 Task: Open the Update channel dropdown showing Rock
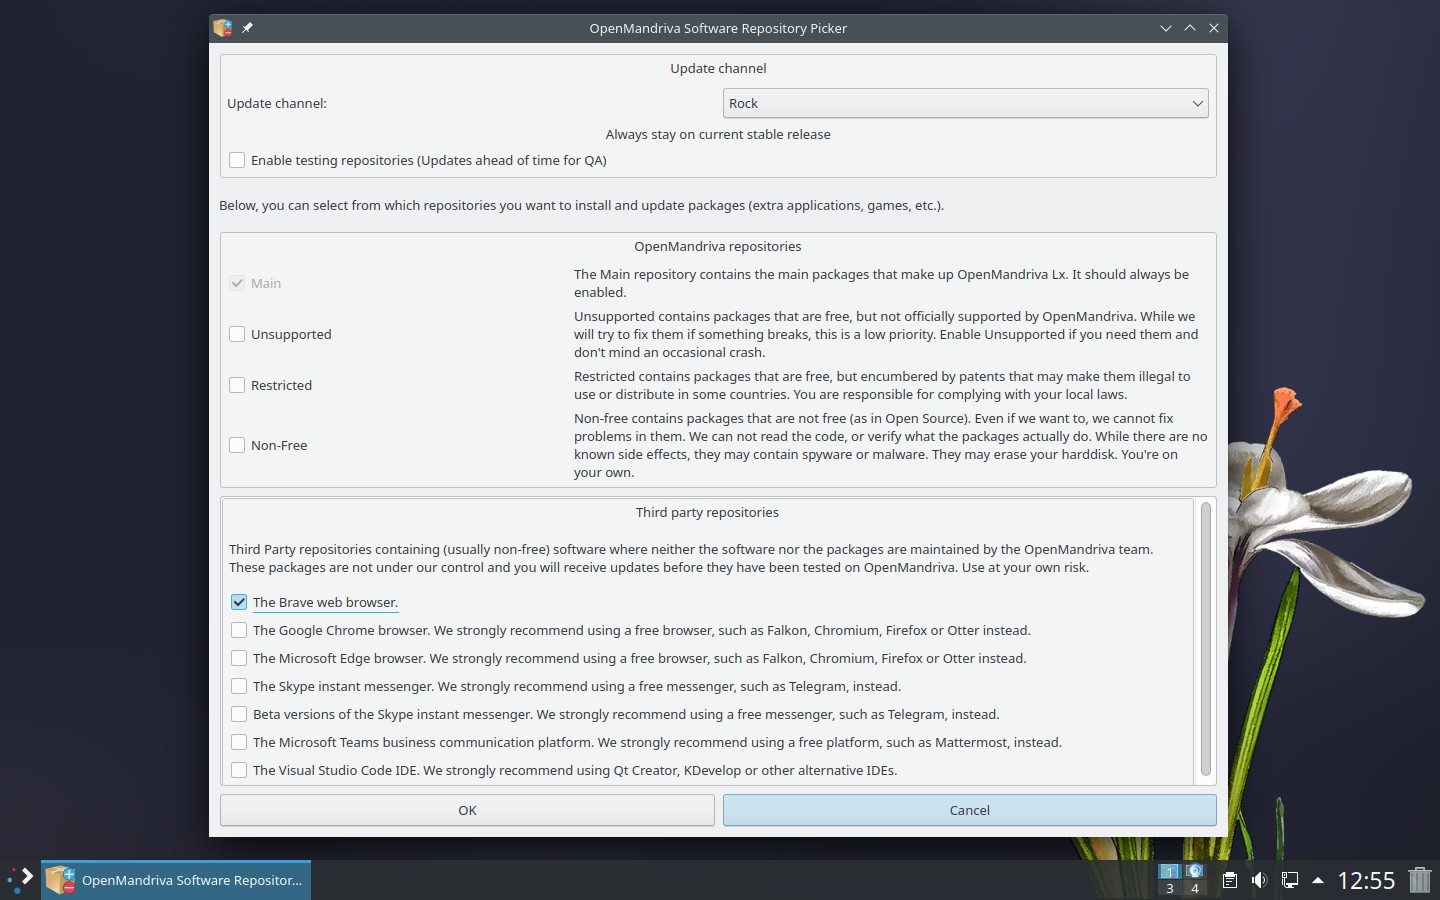coord(965,103)
